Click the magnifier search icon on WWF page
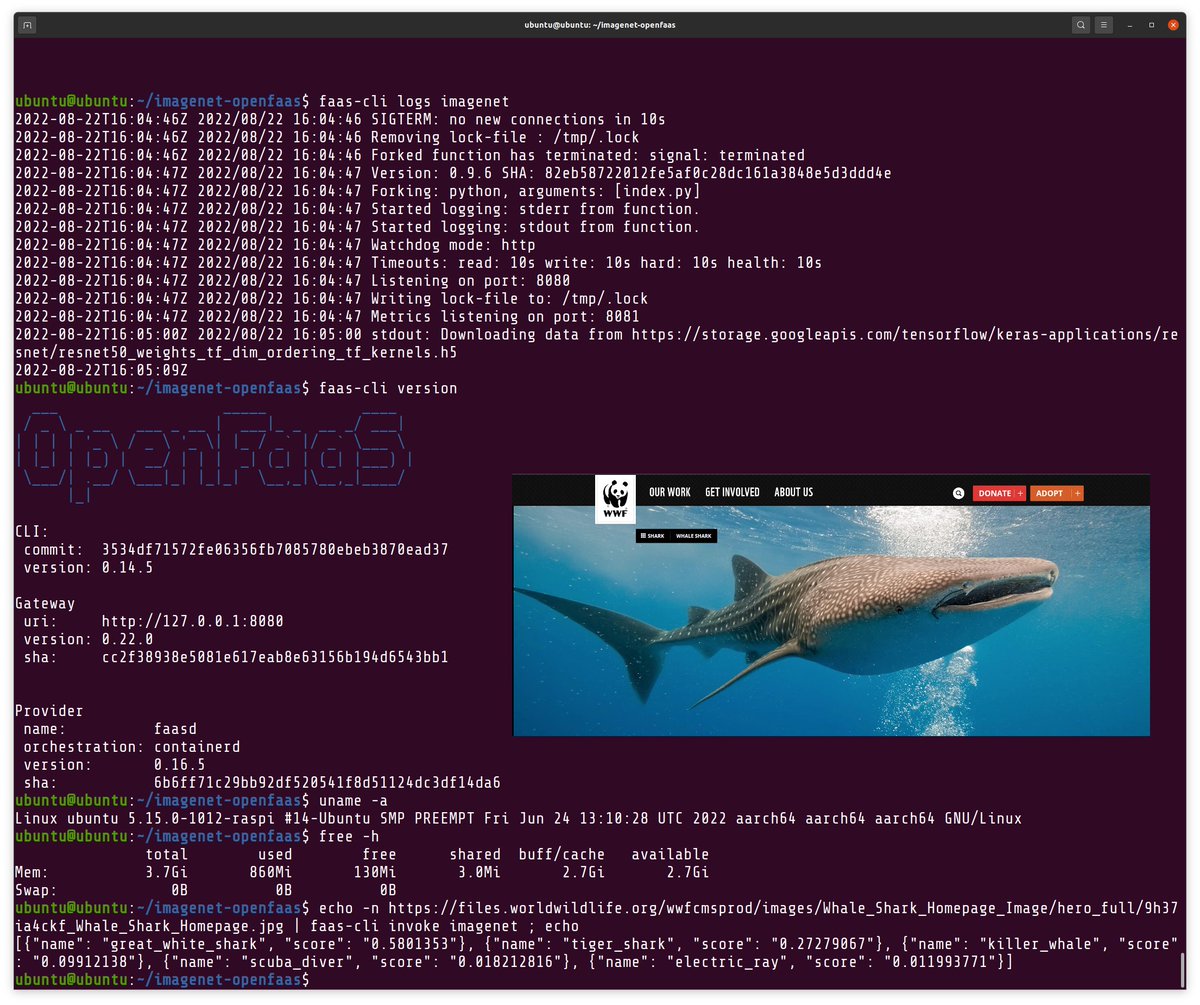This screenshot has width=1200, height=1005. point(958,493)
